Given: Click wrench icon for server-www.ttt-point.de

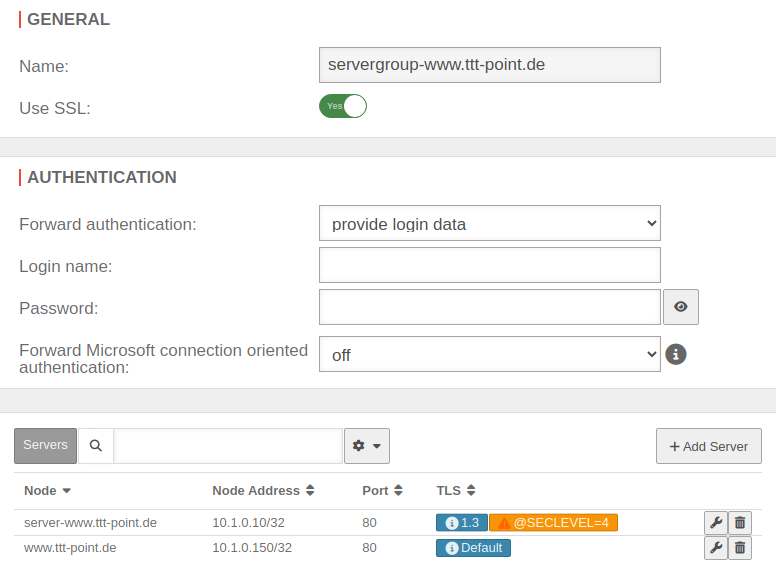Looking at the screenshot, I should (x=715, y=522).
